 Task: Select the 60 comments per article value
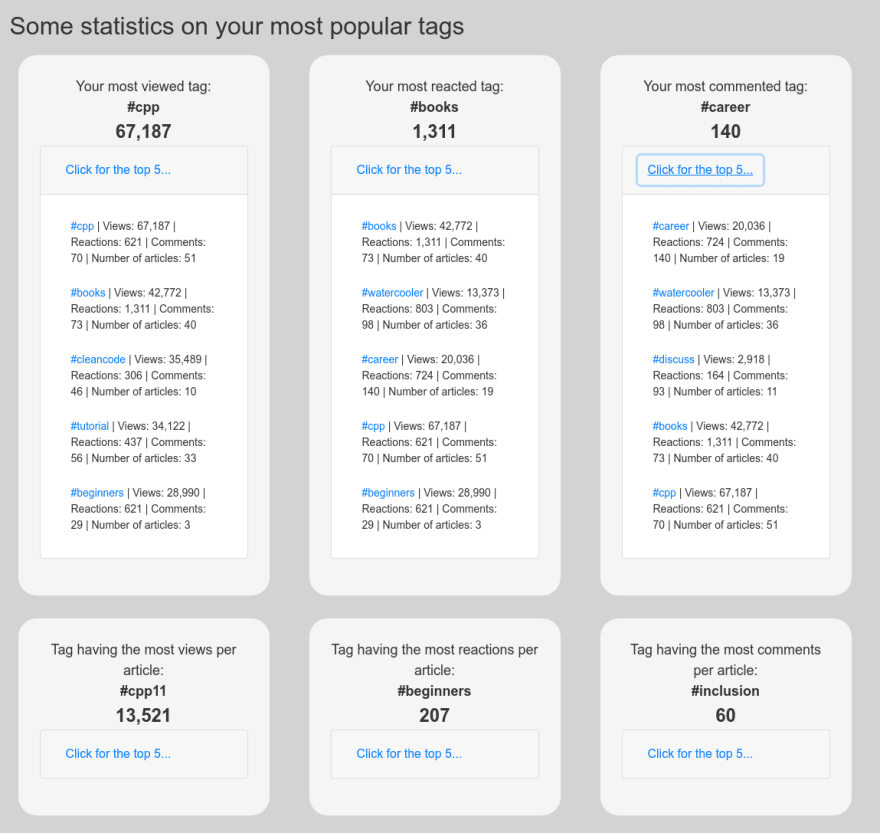[725, 715]
